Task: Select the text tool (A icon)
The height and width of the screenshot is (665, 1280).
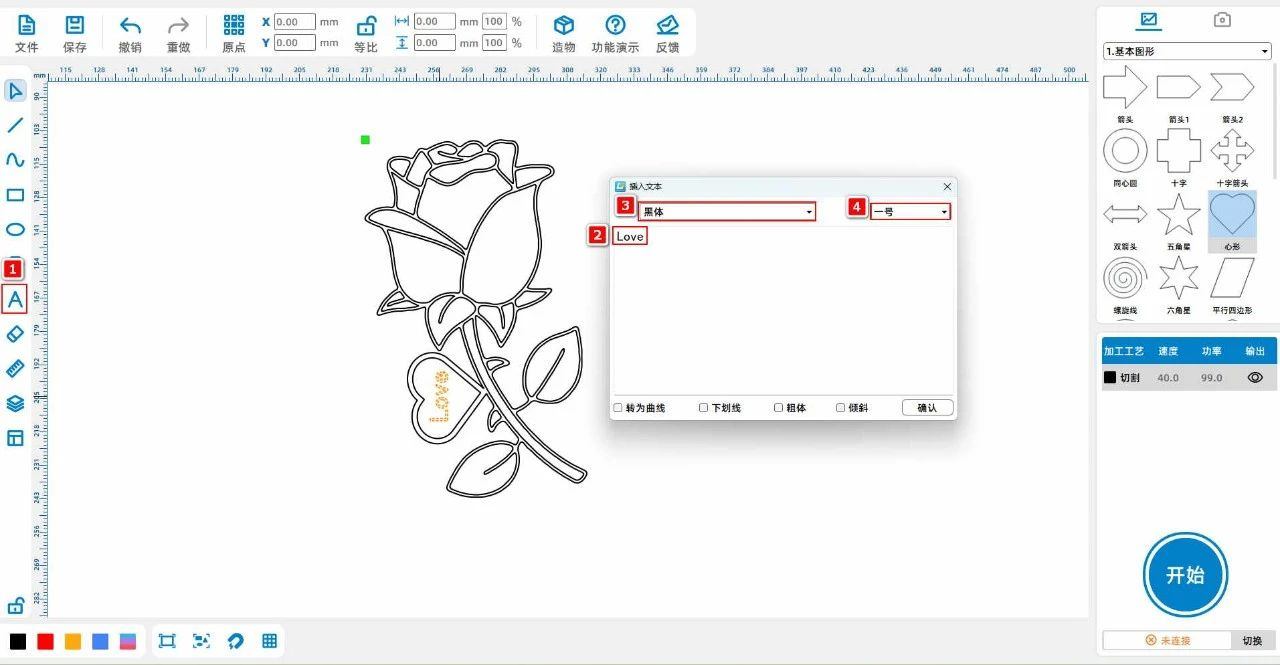Action: (x=15, y=299)
